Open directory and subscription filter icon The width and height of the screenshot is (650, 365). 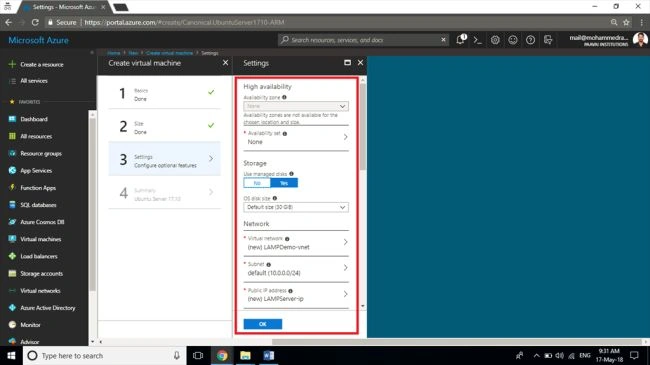point(548,40)
